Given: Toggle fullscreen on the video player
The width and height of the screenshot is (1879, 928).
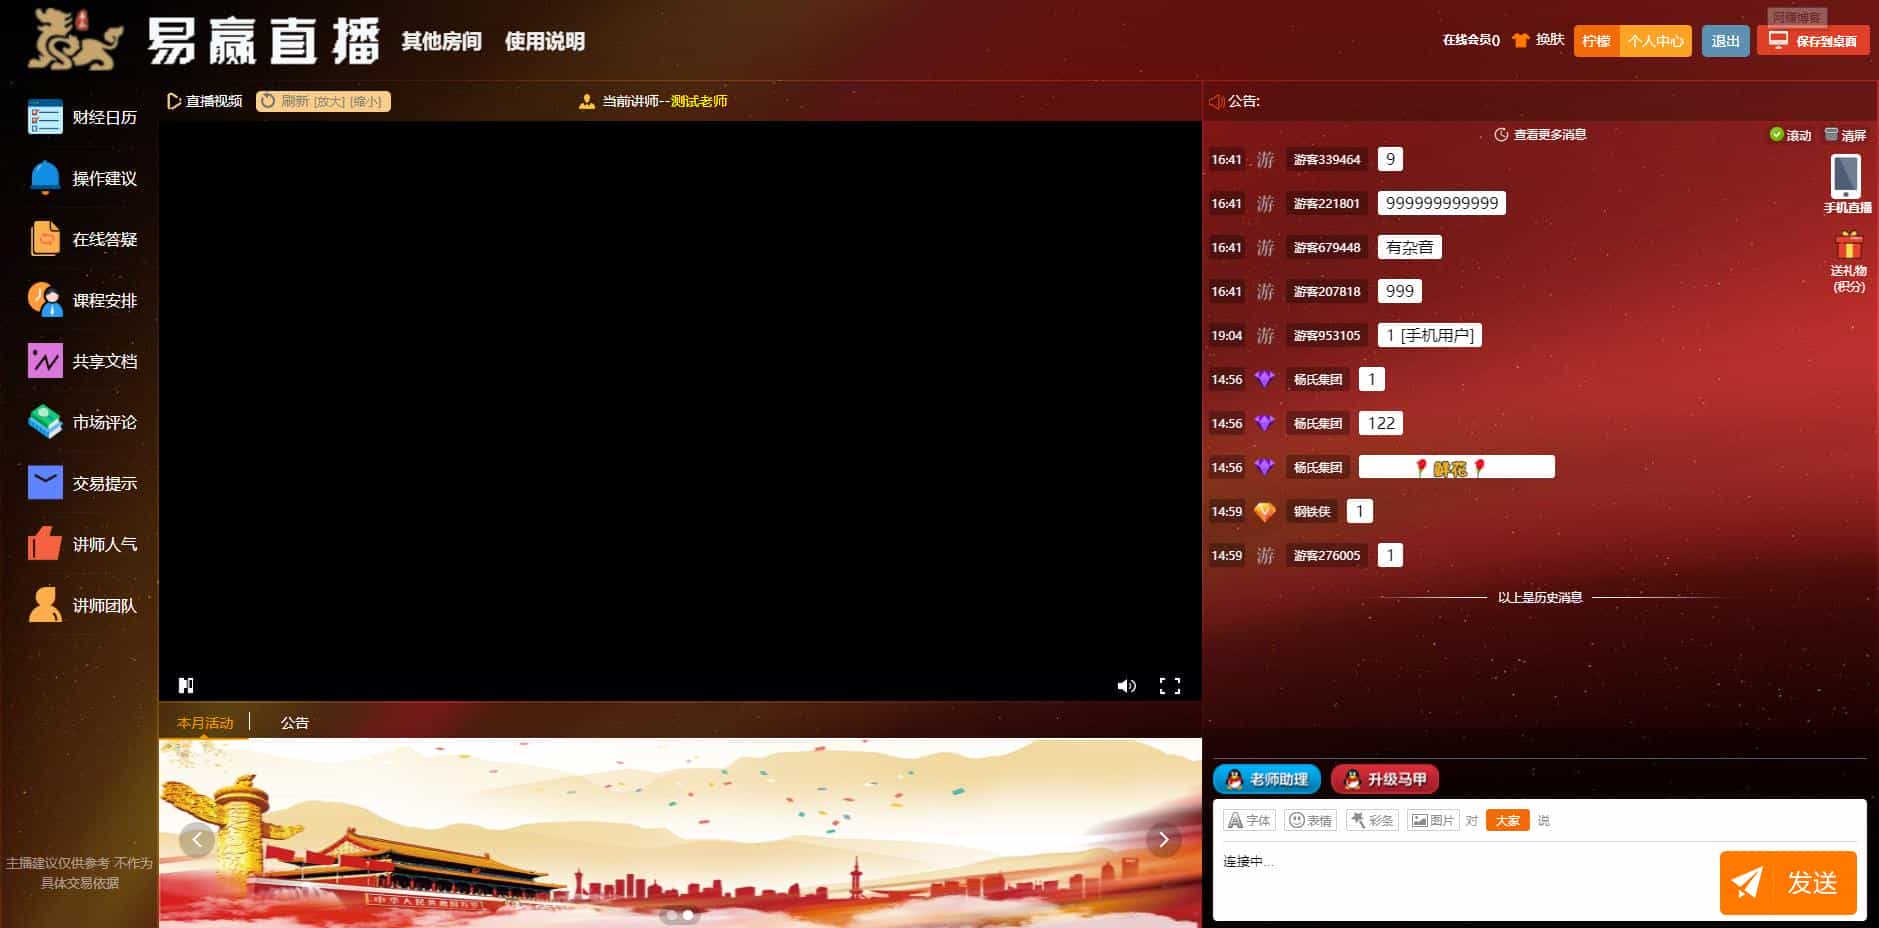Looking at the screenshot, I should click(x=1170, y=685).
